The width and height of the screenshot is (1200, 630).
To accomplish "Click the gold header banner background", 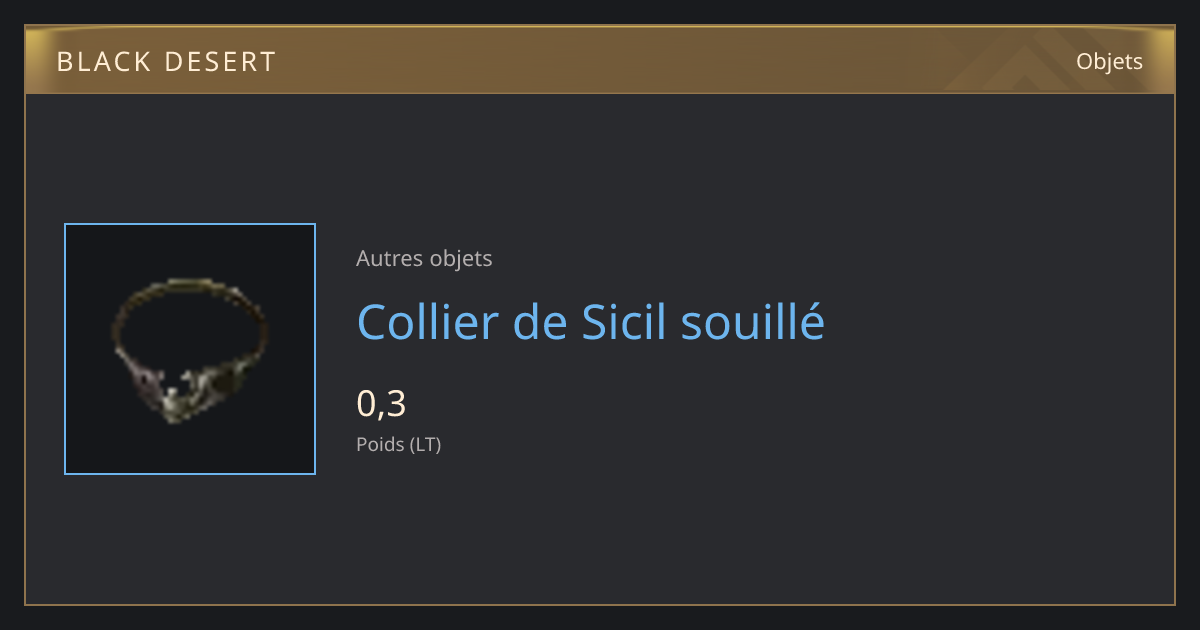I will (x=600, y=60).
